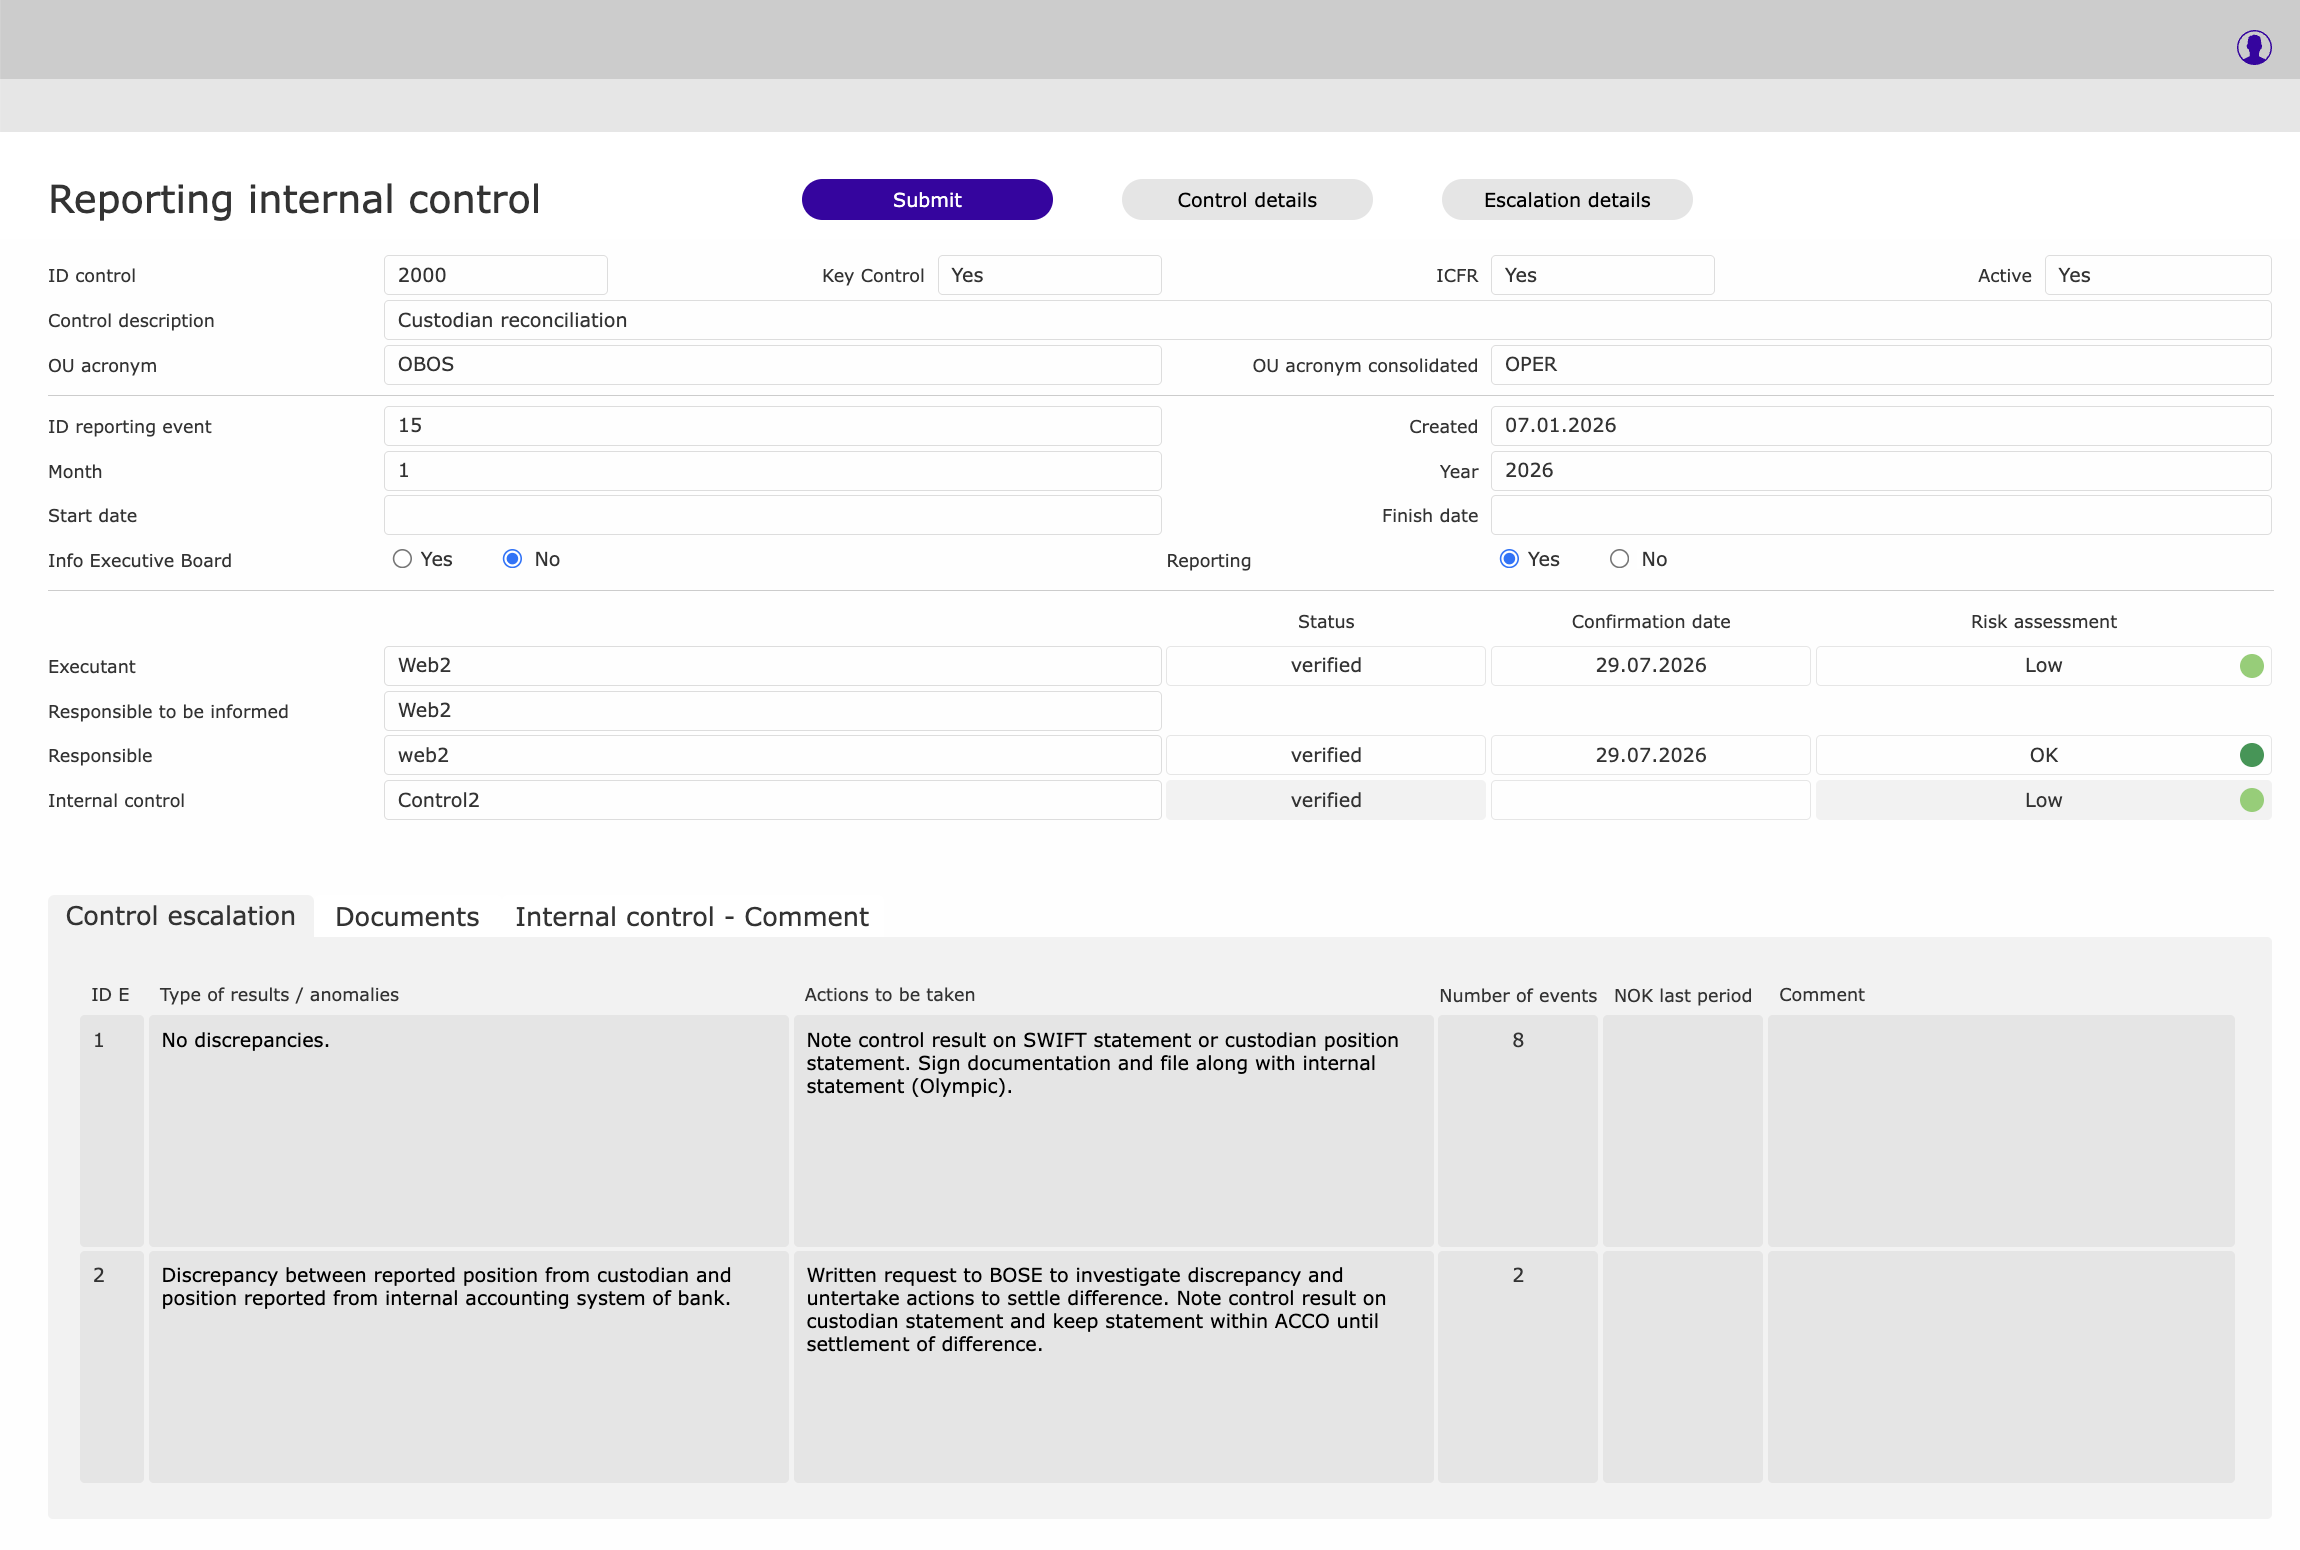
Task: Click the NOK last period cell in row 2
Action: coord(1683,1367)
